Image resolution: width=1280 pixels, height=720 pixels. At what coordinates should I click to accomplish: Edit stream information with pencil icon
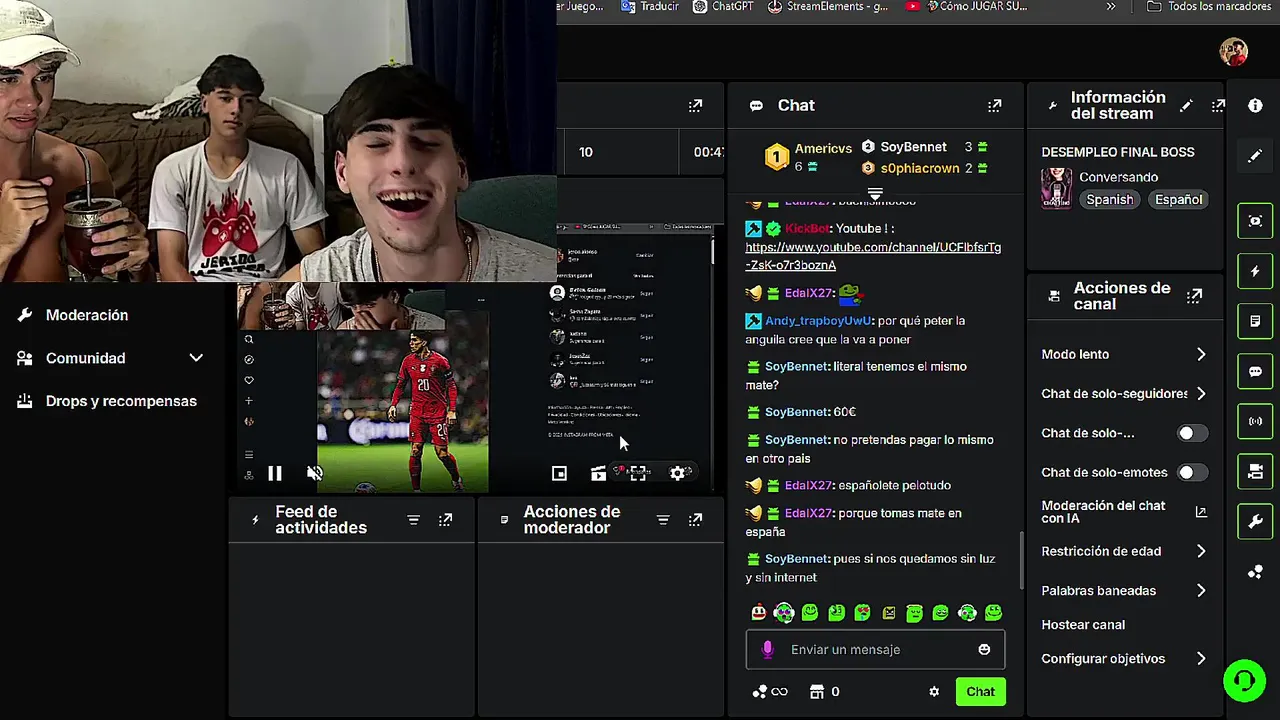[x=1186, y=105]
